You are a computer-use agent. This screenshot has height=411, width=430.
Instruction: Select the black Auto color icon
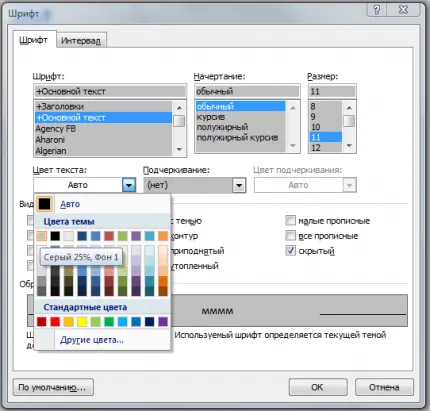coord(44,204)
